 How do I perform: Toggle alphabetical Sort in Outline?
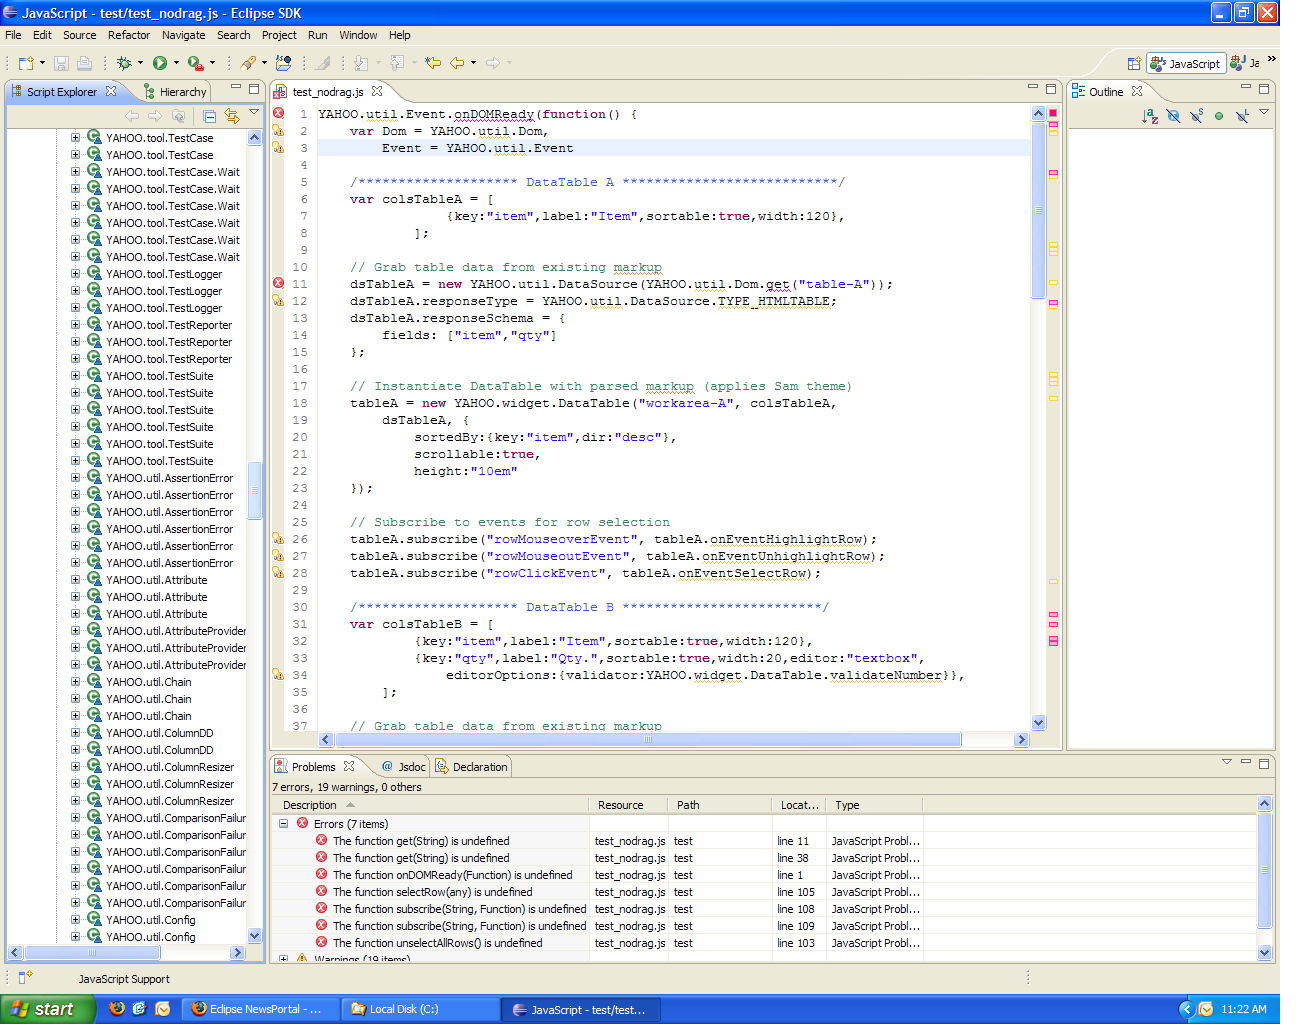click(1150, 116)
